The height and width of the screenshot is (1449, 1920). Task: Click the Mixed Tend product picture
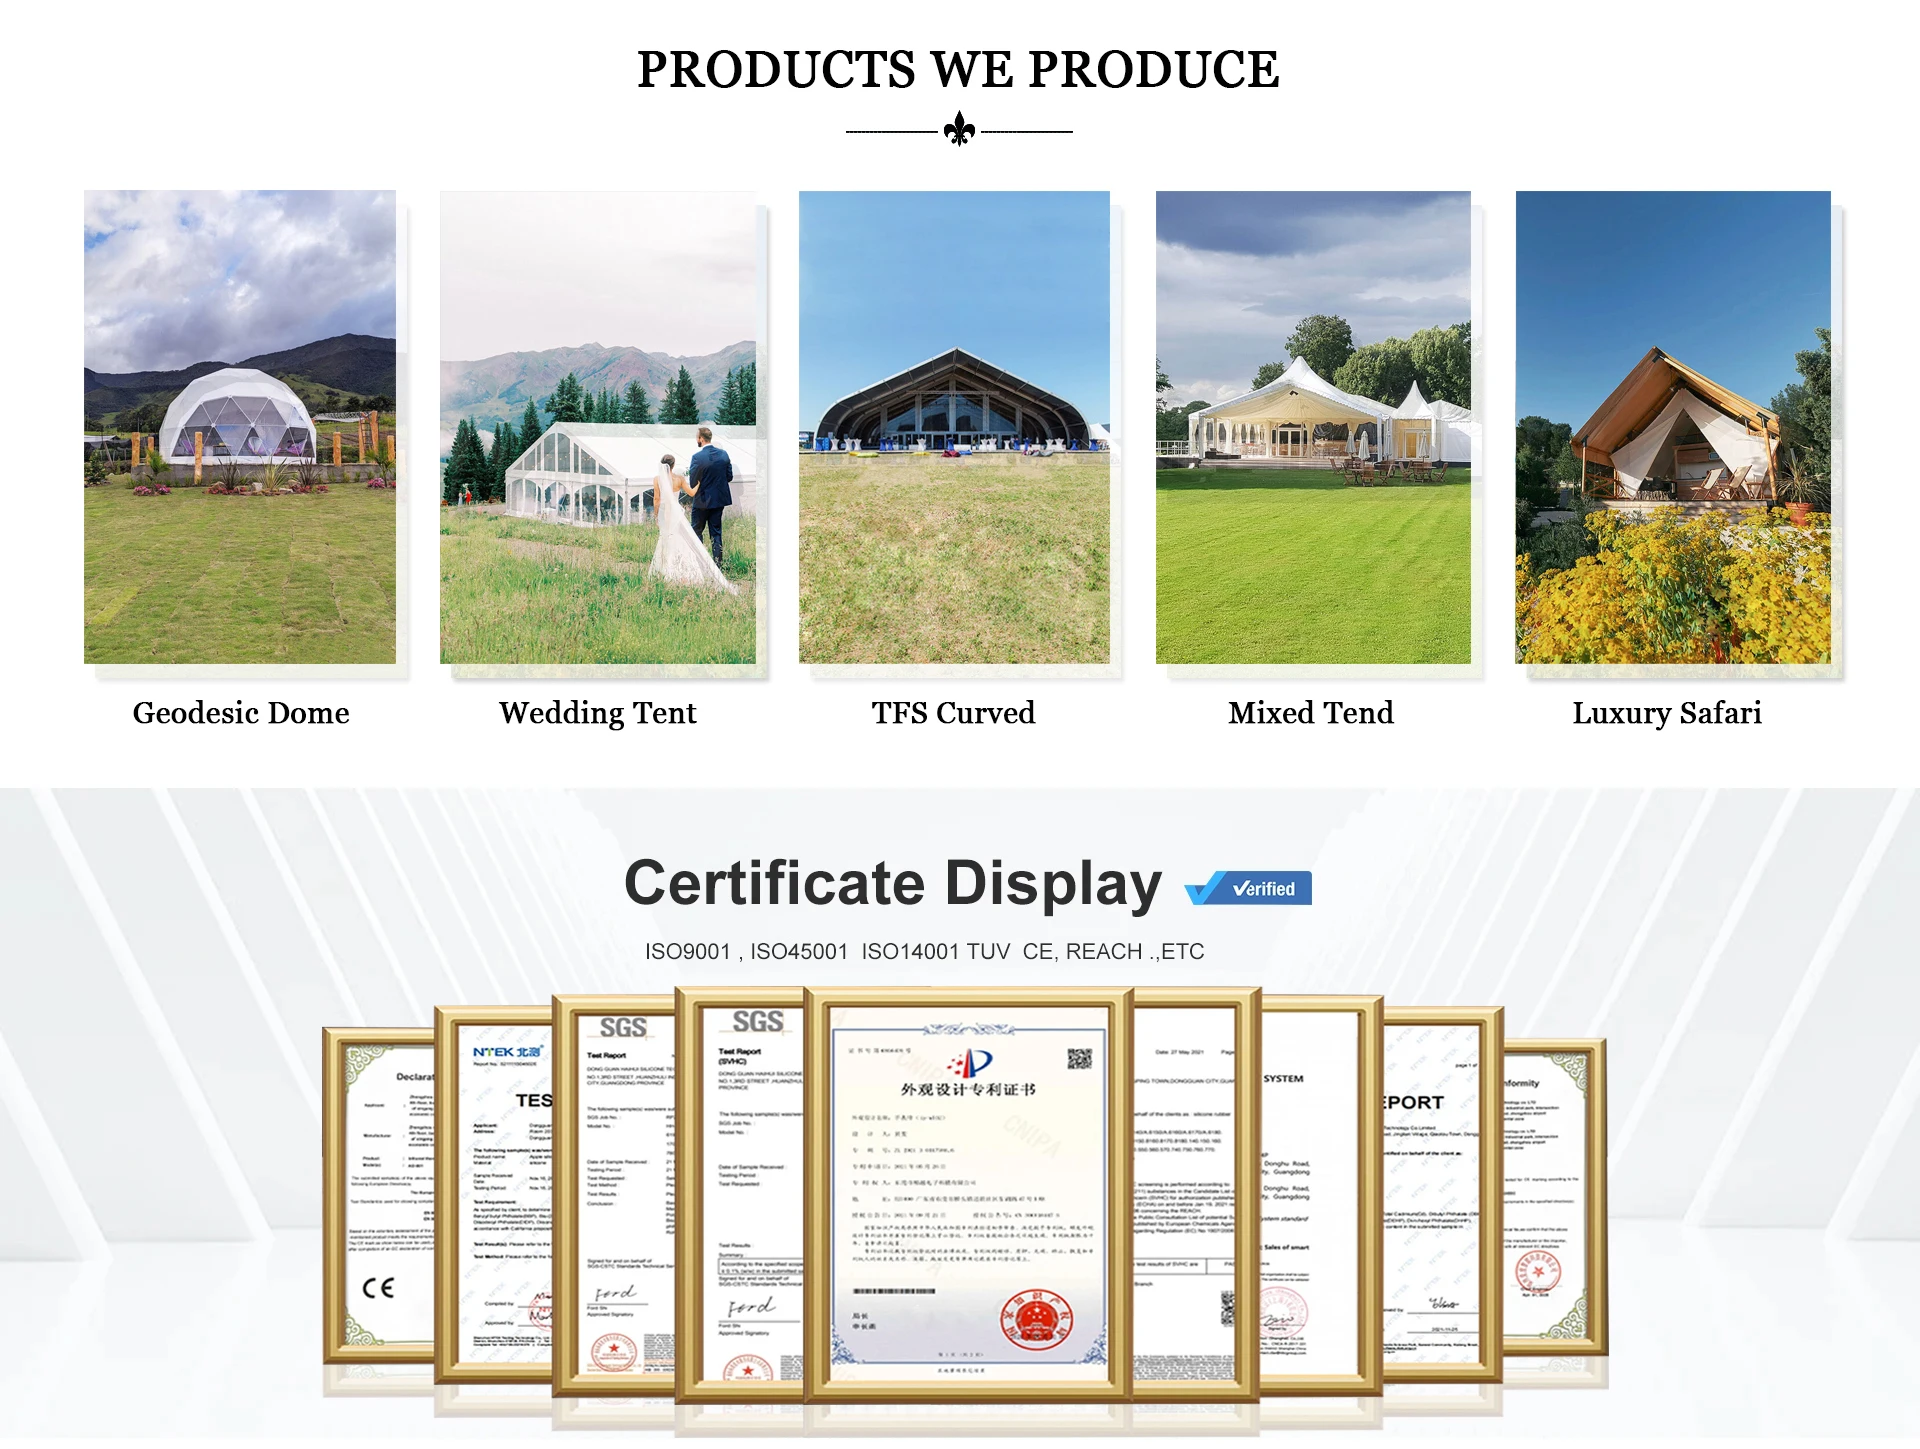[1313, 427]
